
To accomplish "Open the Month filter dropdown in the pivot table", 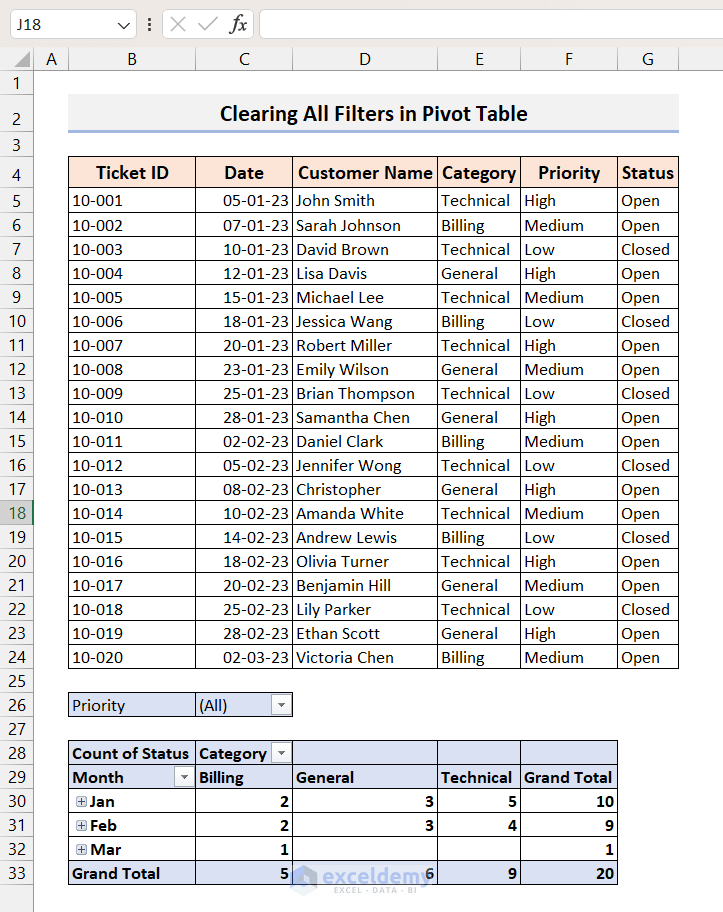I will point(183,777).
